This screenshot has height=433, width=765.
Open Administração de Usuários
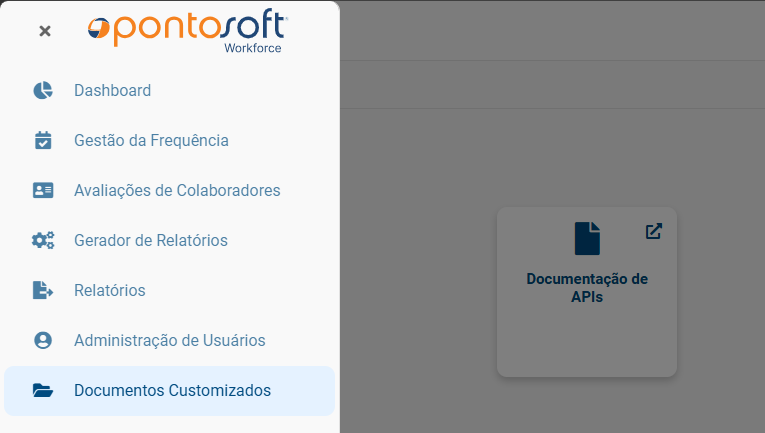click(x=169, y=340)
